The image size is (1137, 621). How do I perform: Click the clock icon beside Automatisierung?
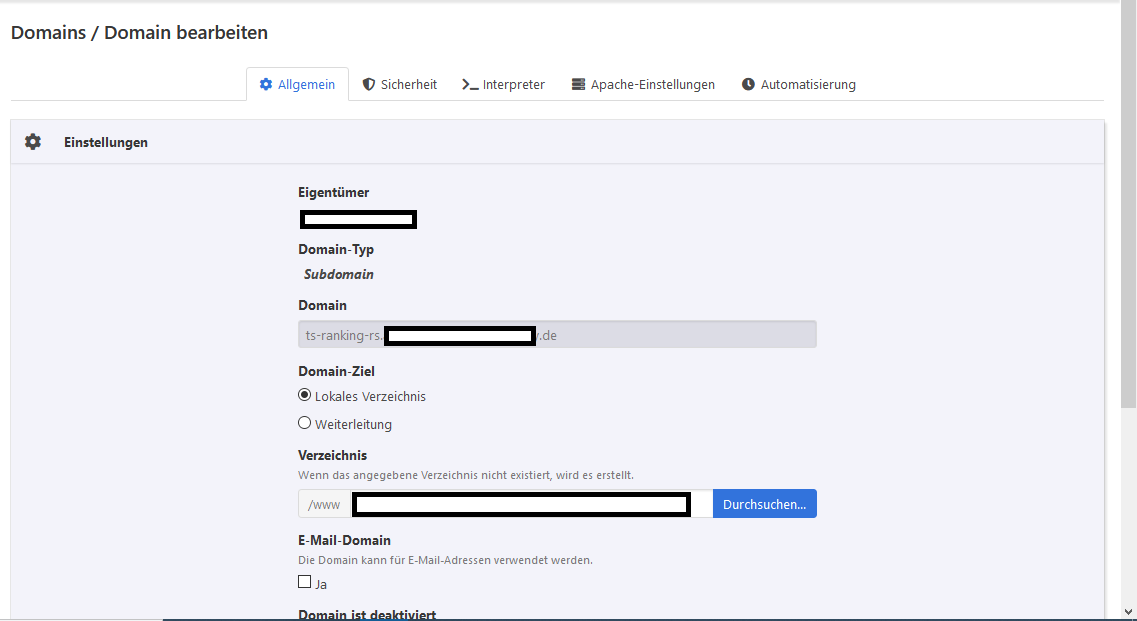[x=748, y=85]
